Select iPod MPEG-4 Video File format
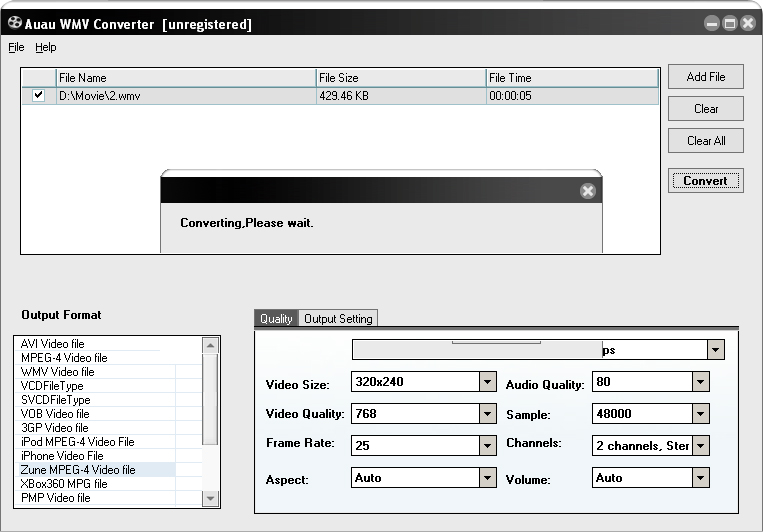This screenshot has width=763, height=532. click(x=77, y=442)
